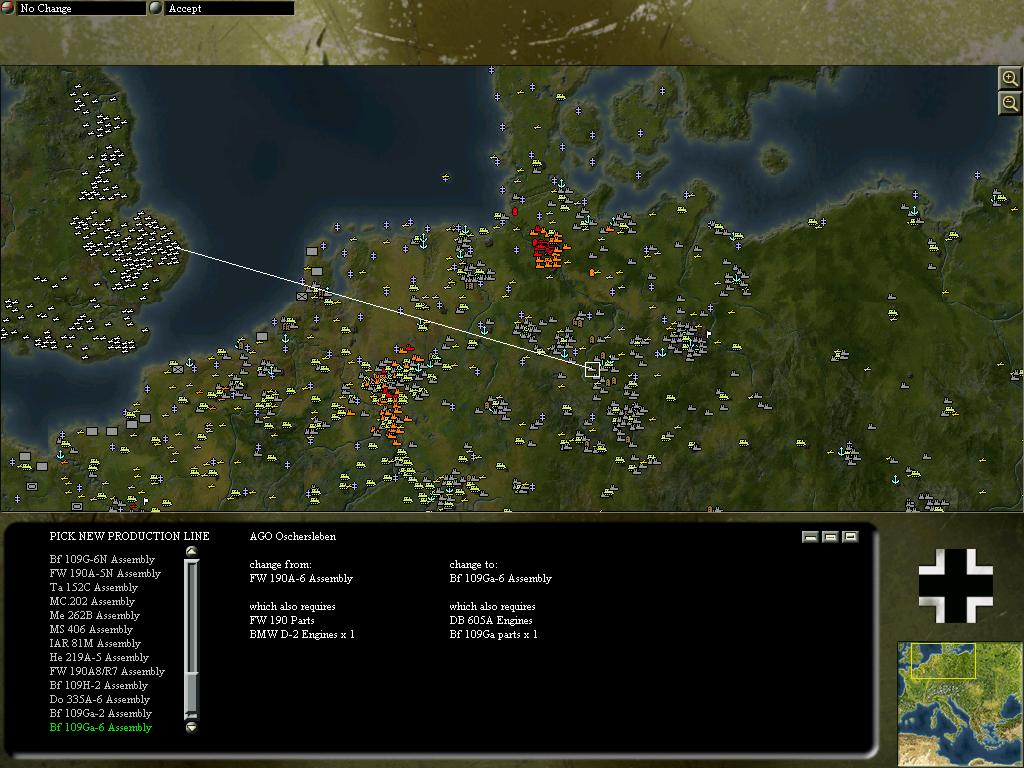Choose MS 406 Assembly from list
The image size is (1024, 768).
point(91,630)
